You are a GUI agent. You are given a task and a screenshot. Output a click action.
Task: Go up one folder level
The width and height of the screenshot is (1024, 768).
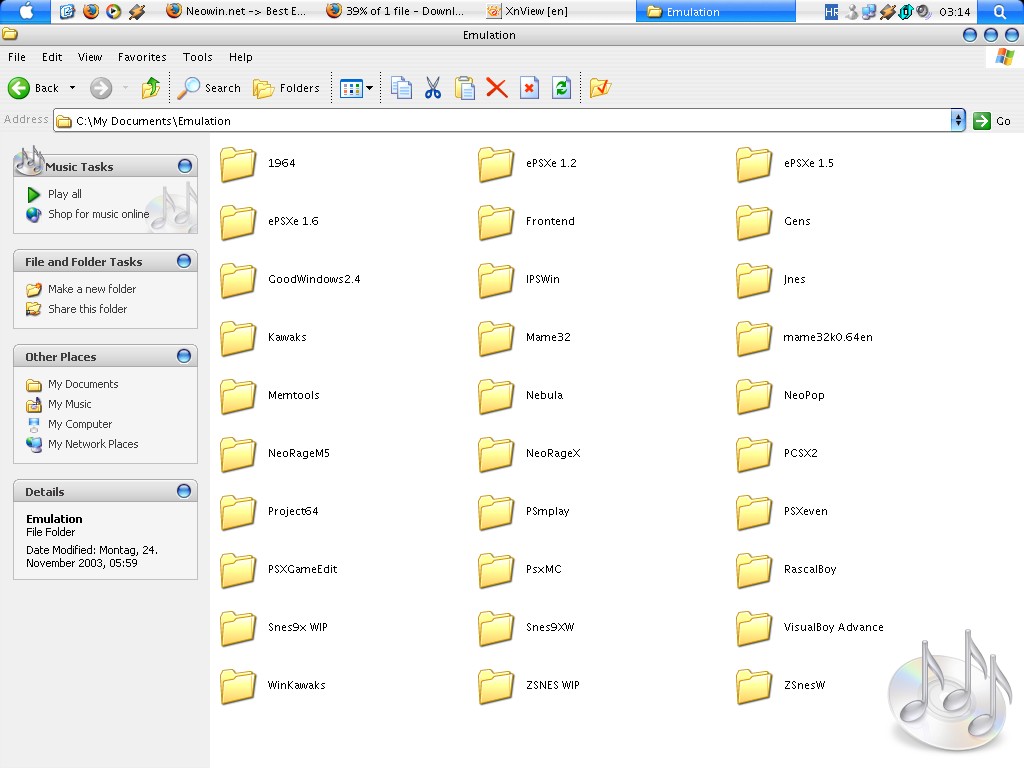click(151, 88)
